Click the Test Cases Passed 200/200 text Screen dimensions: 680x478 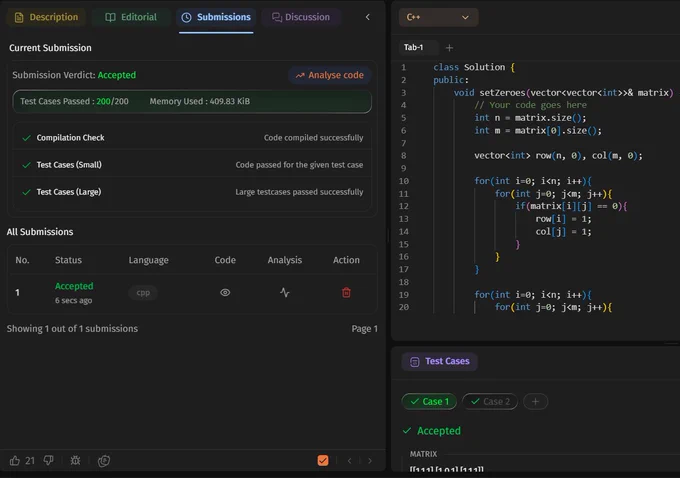pos(74,101)
